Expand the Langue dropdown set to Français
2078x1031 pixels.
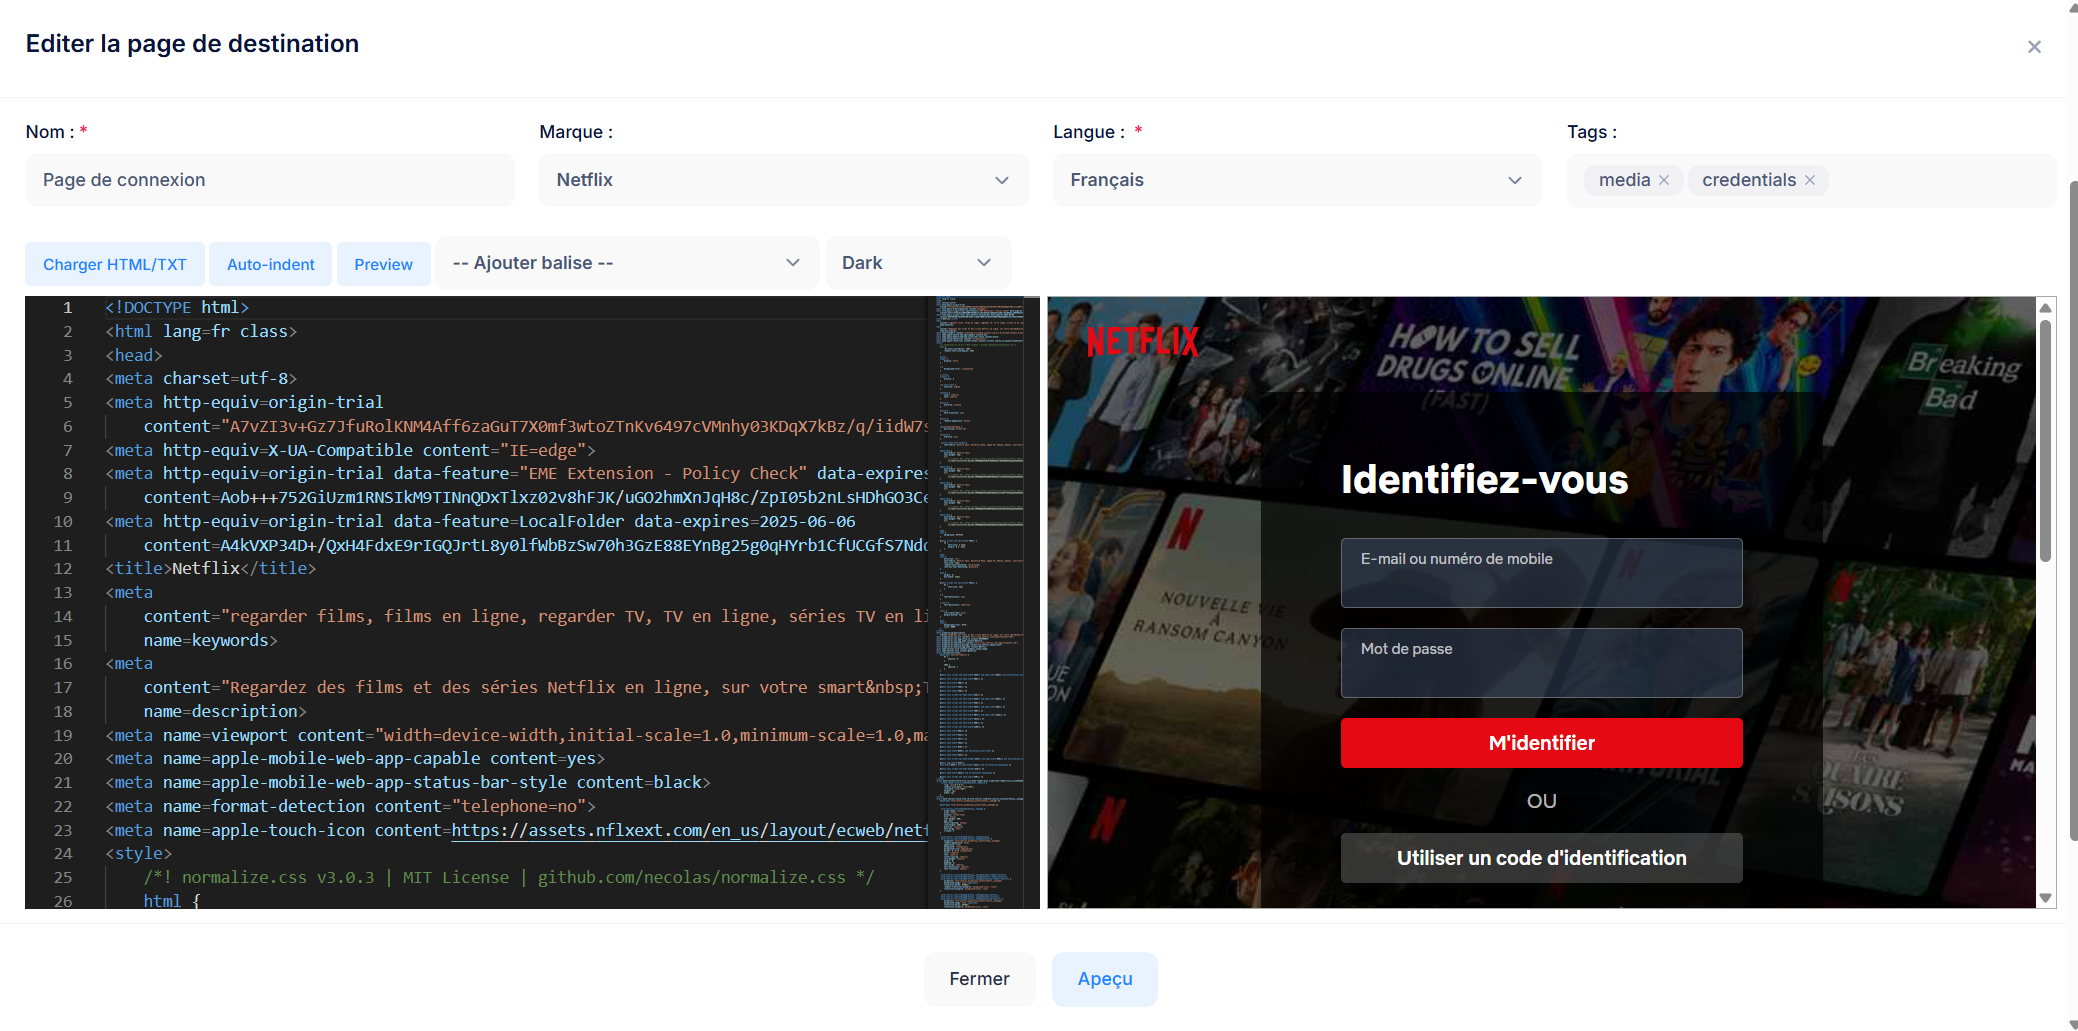click(x=1296, y=180)
